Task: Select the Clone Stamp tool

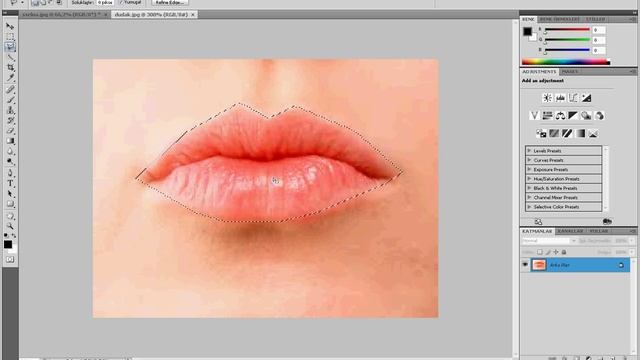Action: [x=10, y=110]
